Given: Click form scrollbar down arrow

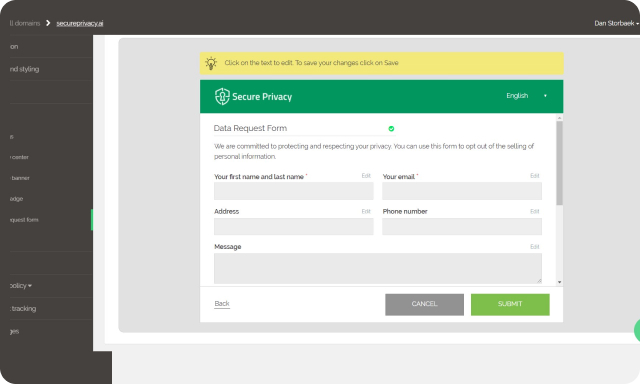Looking at the screenshot, I should tap(560, 282).
